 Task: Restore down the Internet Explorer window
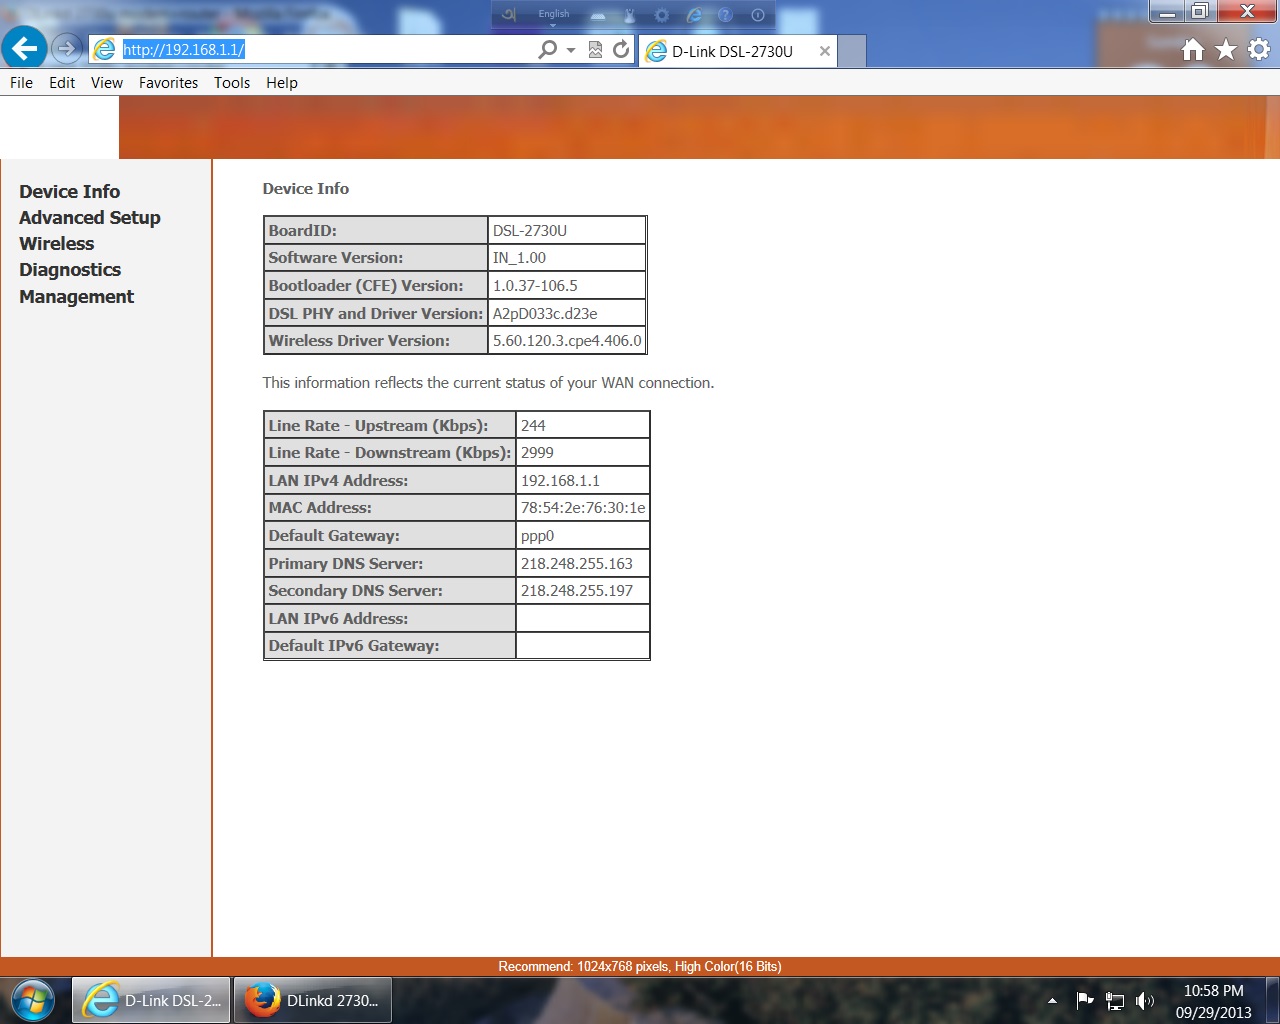(x=1200, y=12)
